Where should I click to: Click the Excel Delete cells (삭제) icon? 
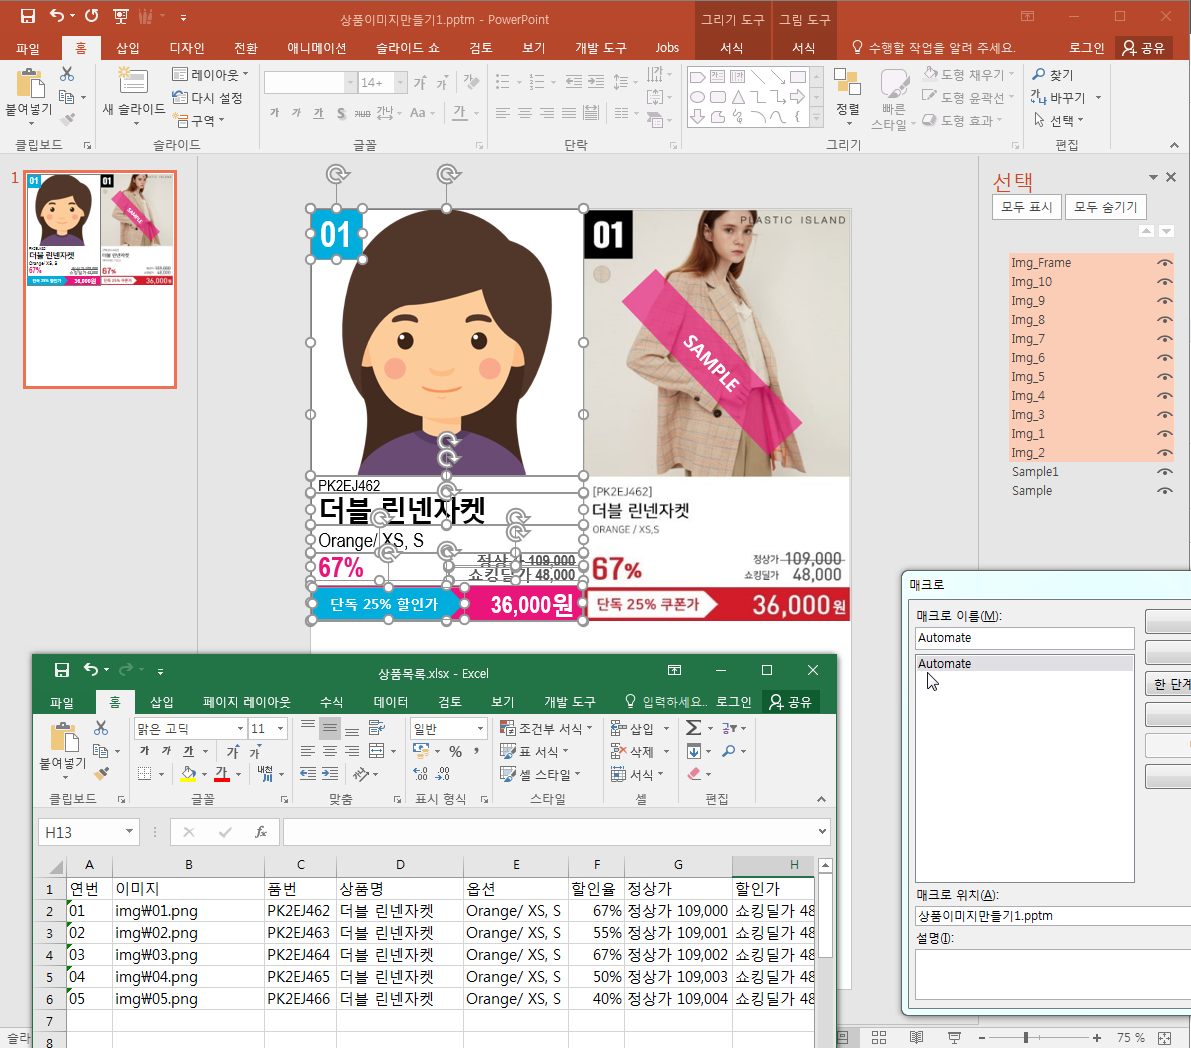pyautogui.click(x=618, y=751)
